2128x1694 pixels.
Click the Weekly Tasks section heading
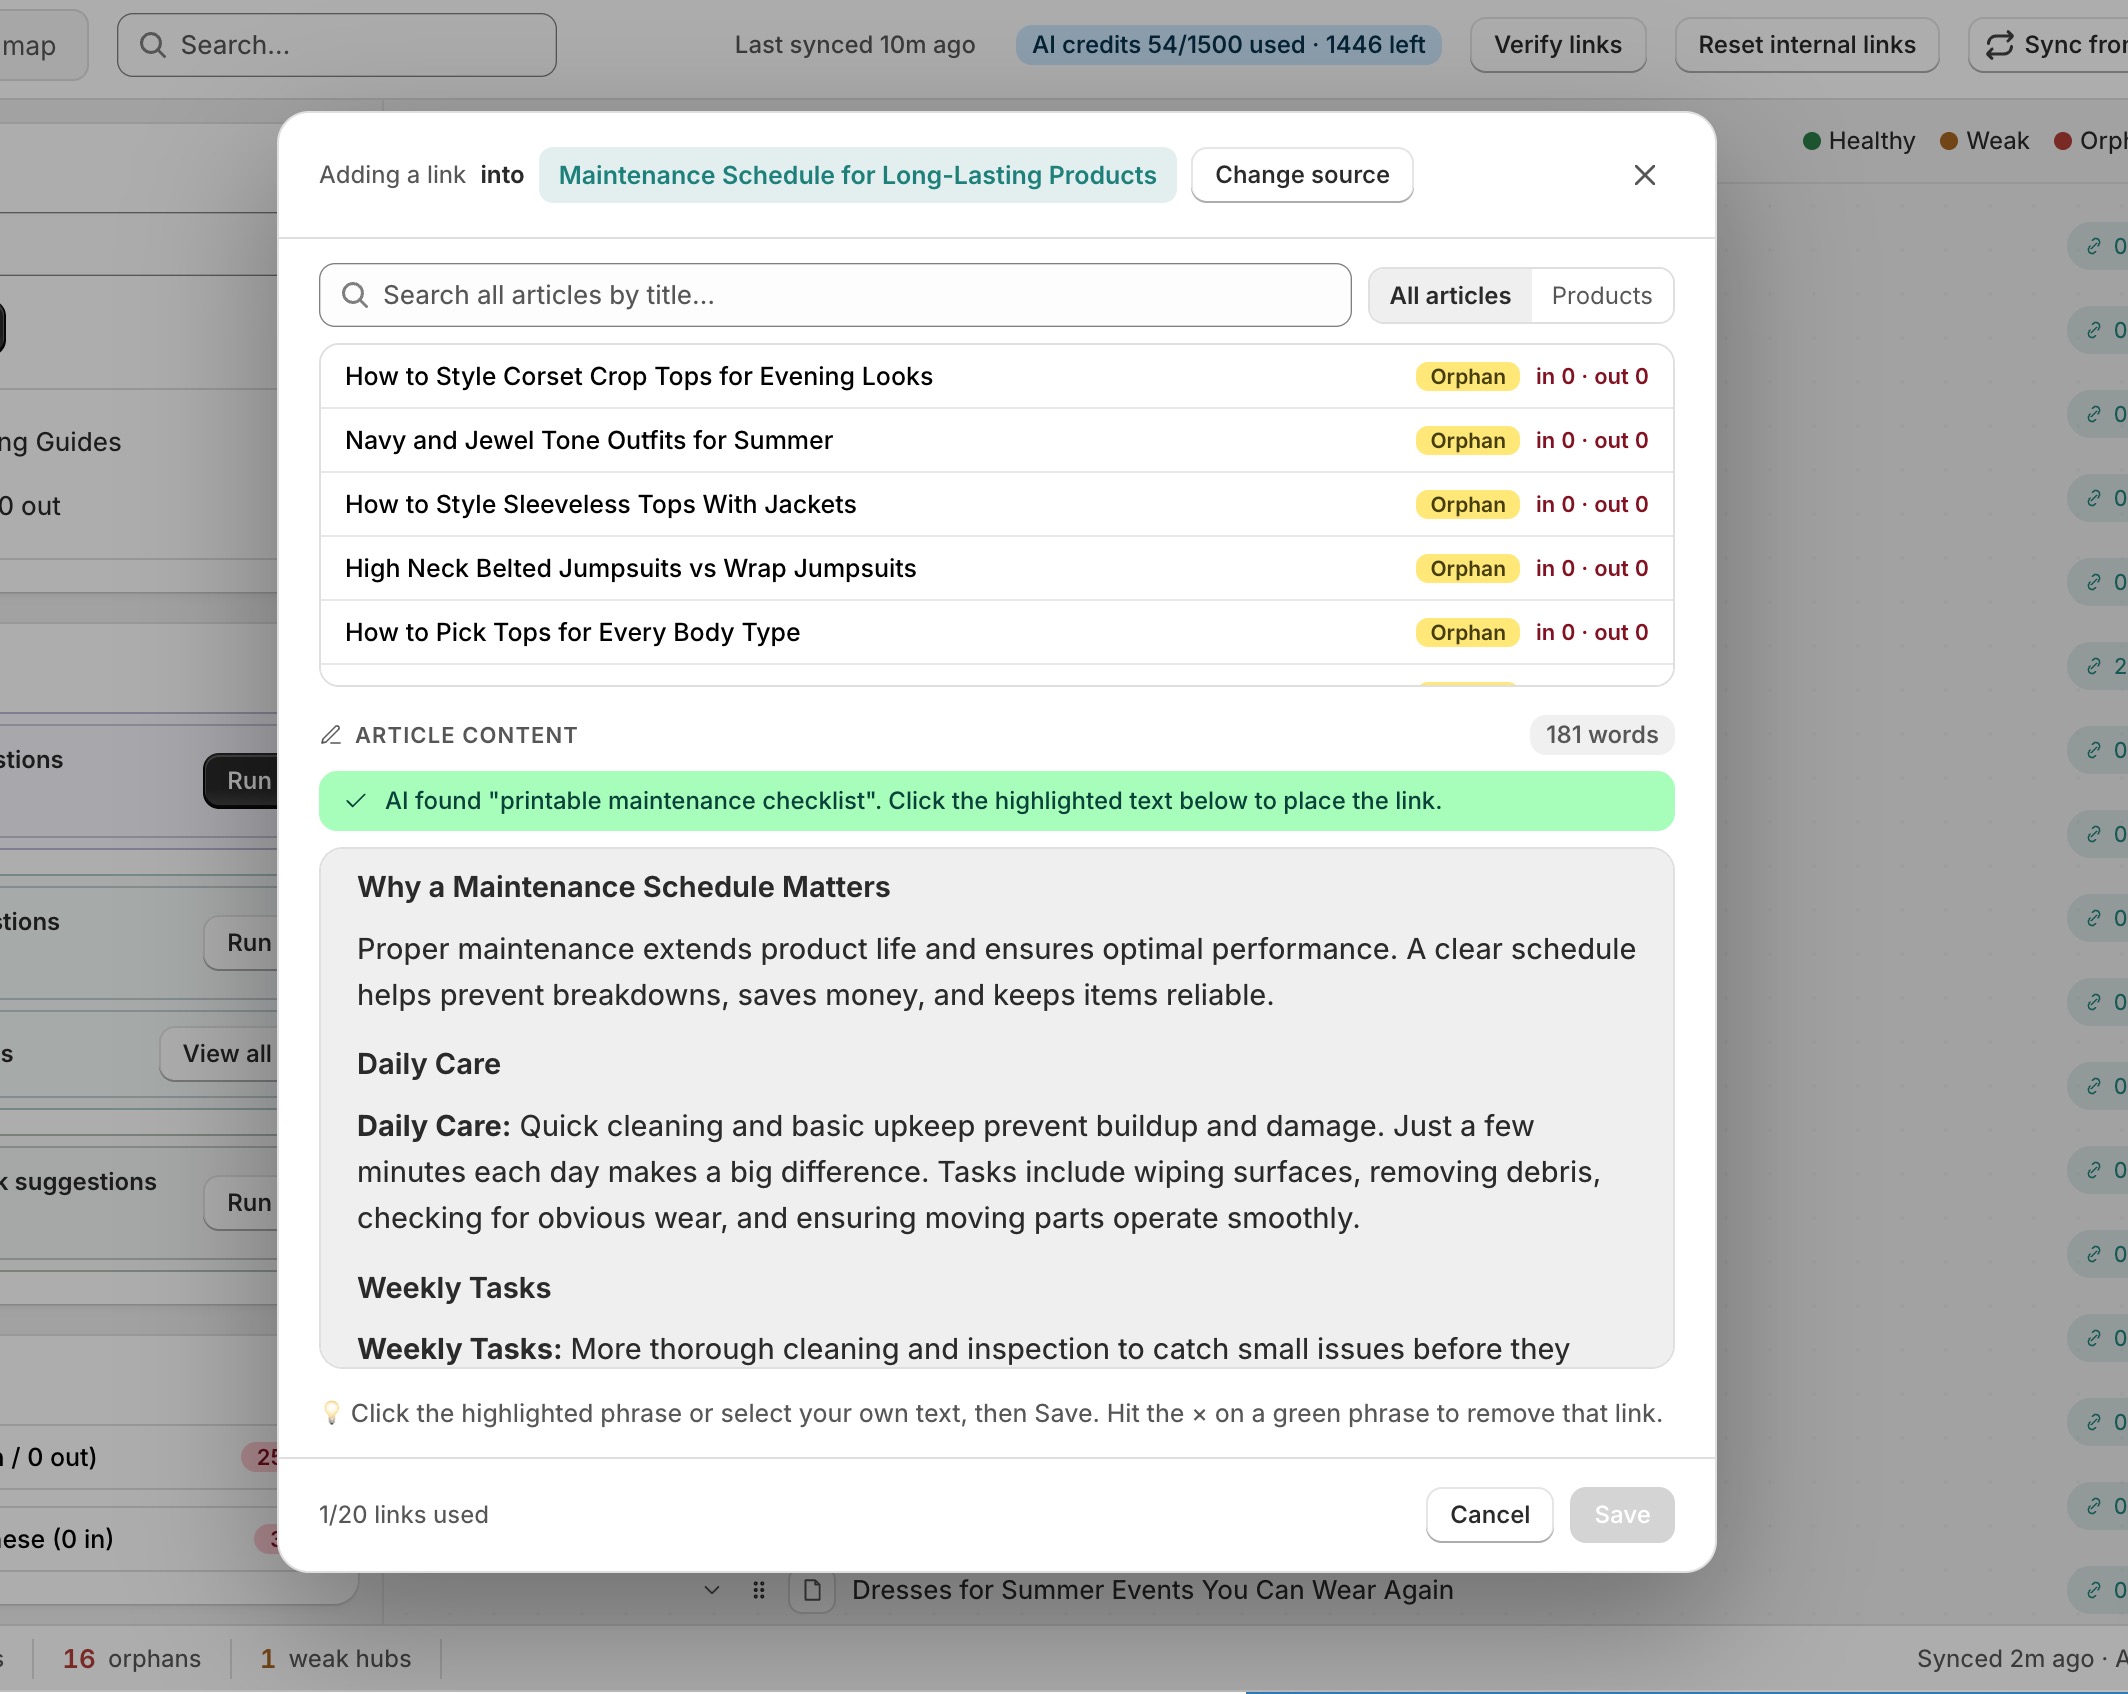[x=454, y=1288]
